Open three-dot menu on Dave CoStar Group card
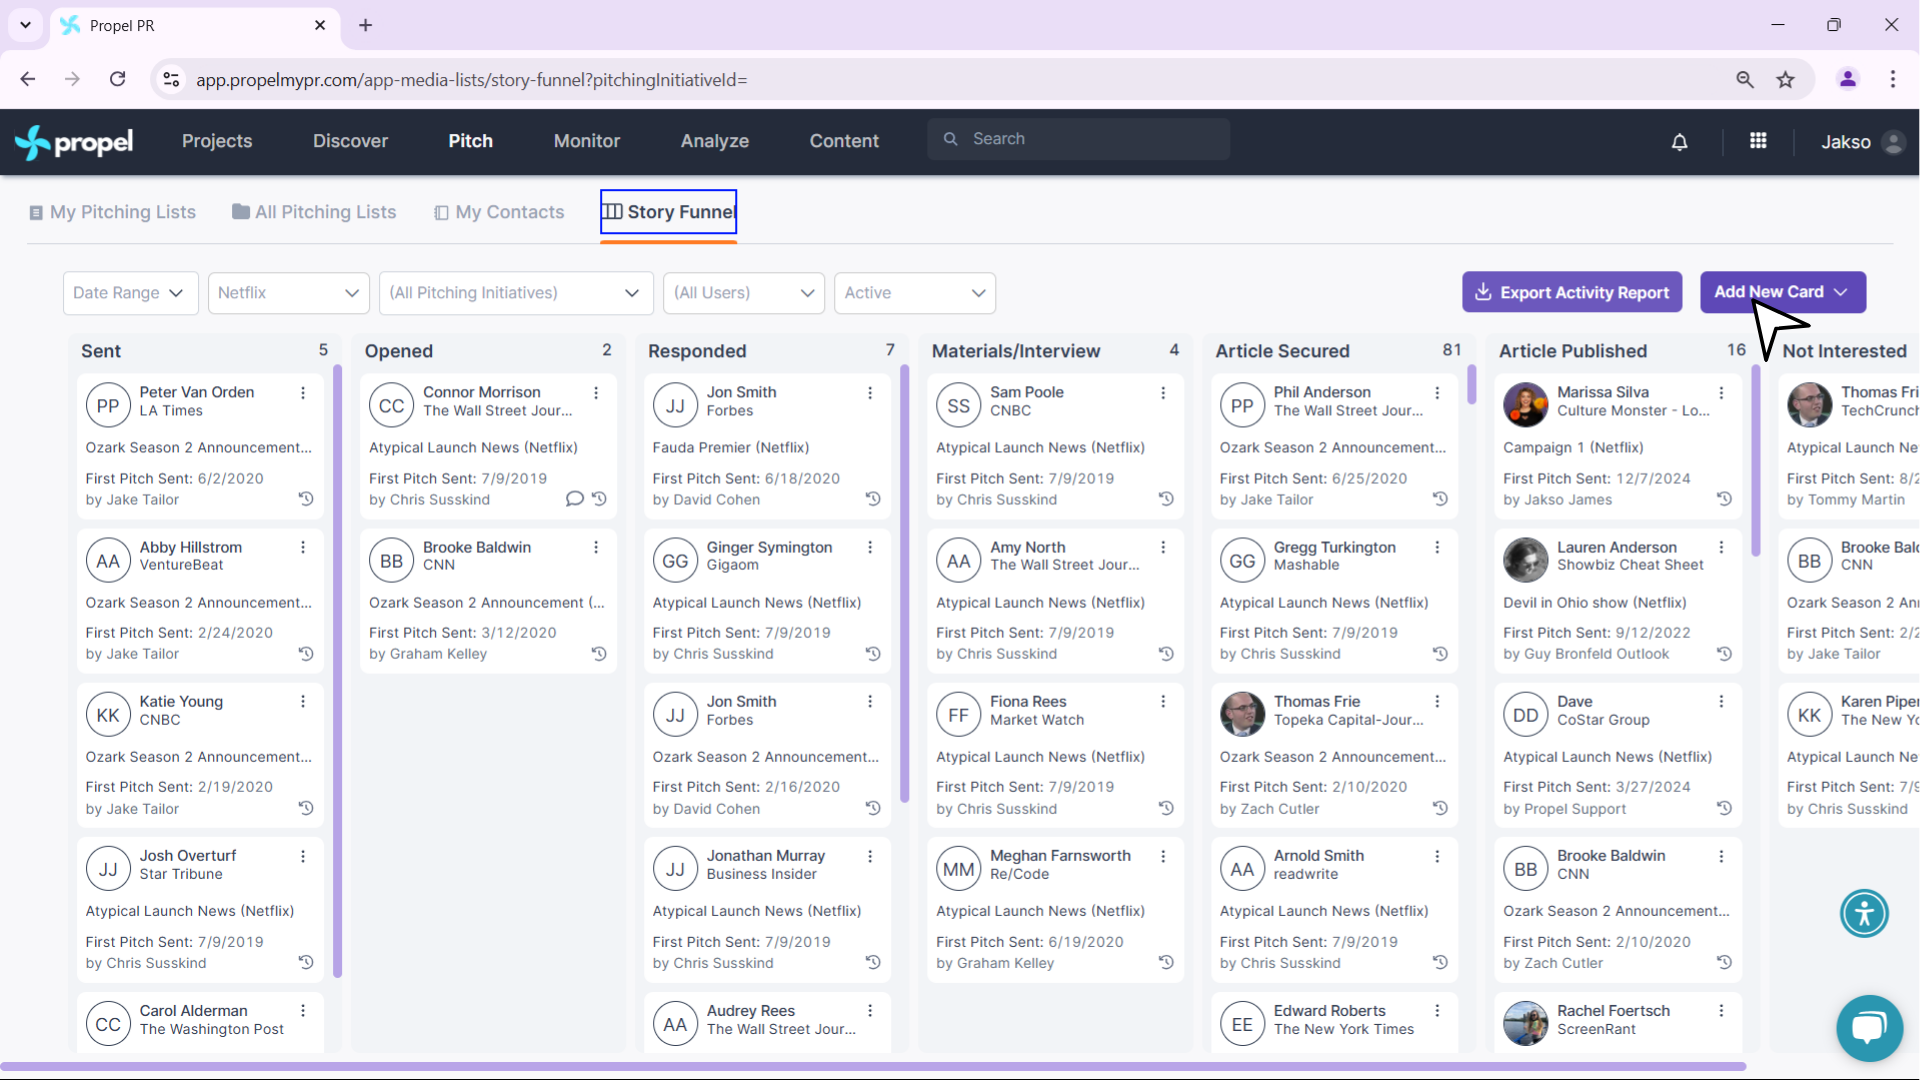The image size is (1920, 1080). [x=1722, y=702]
